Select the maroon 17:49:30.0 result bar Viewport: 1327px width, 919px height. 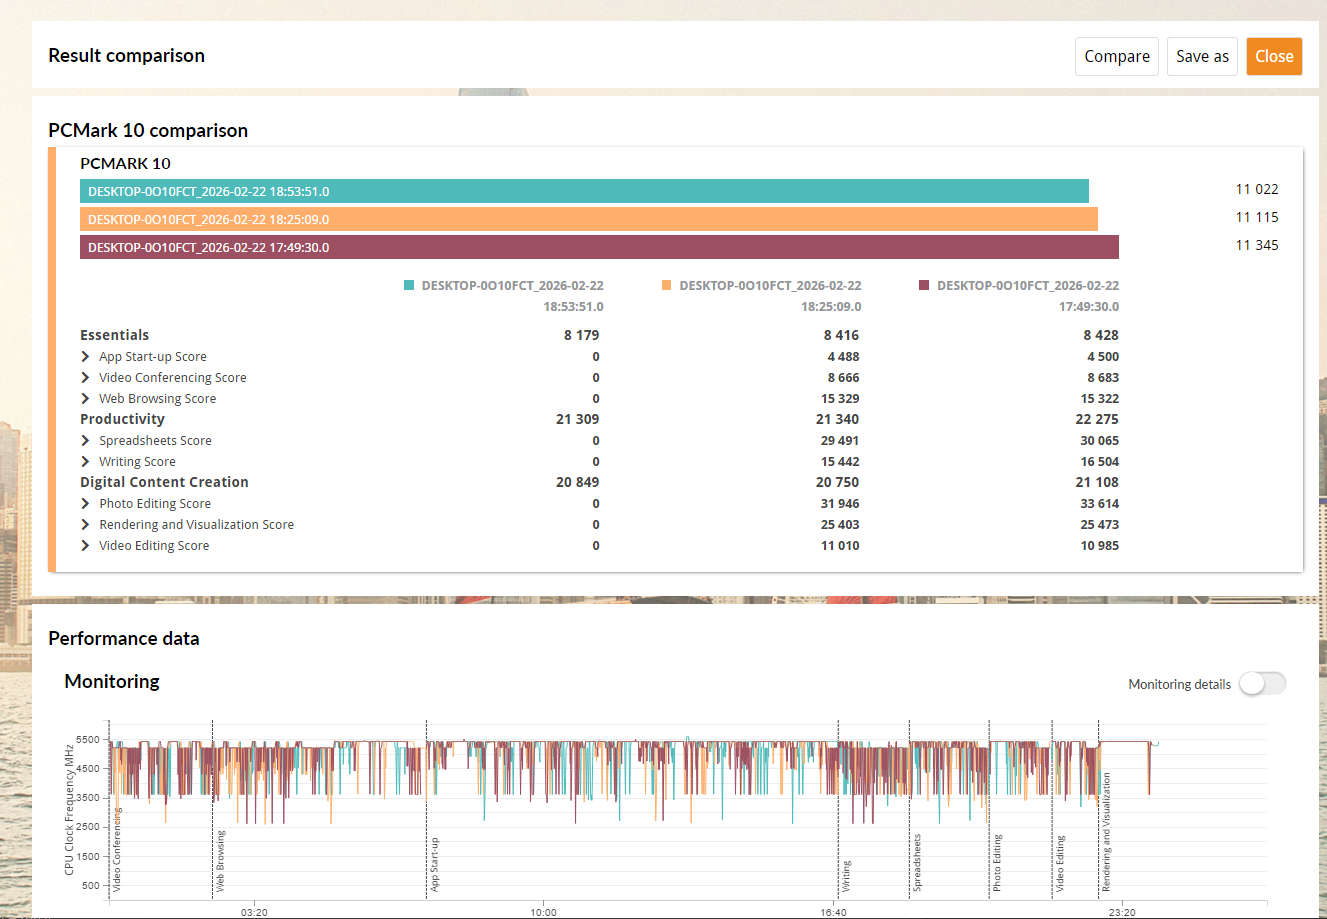[599, 247]
